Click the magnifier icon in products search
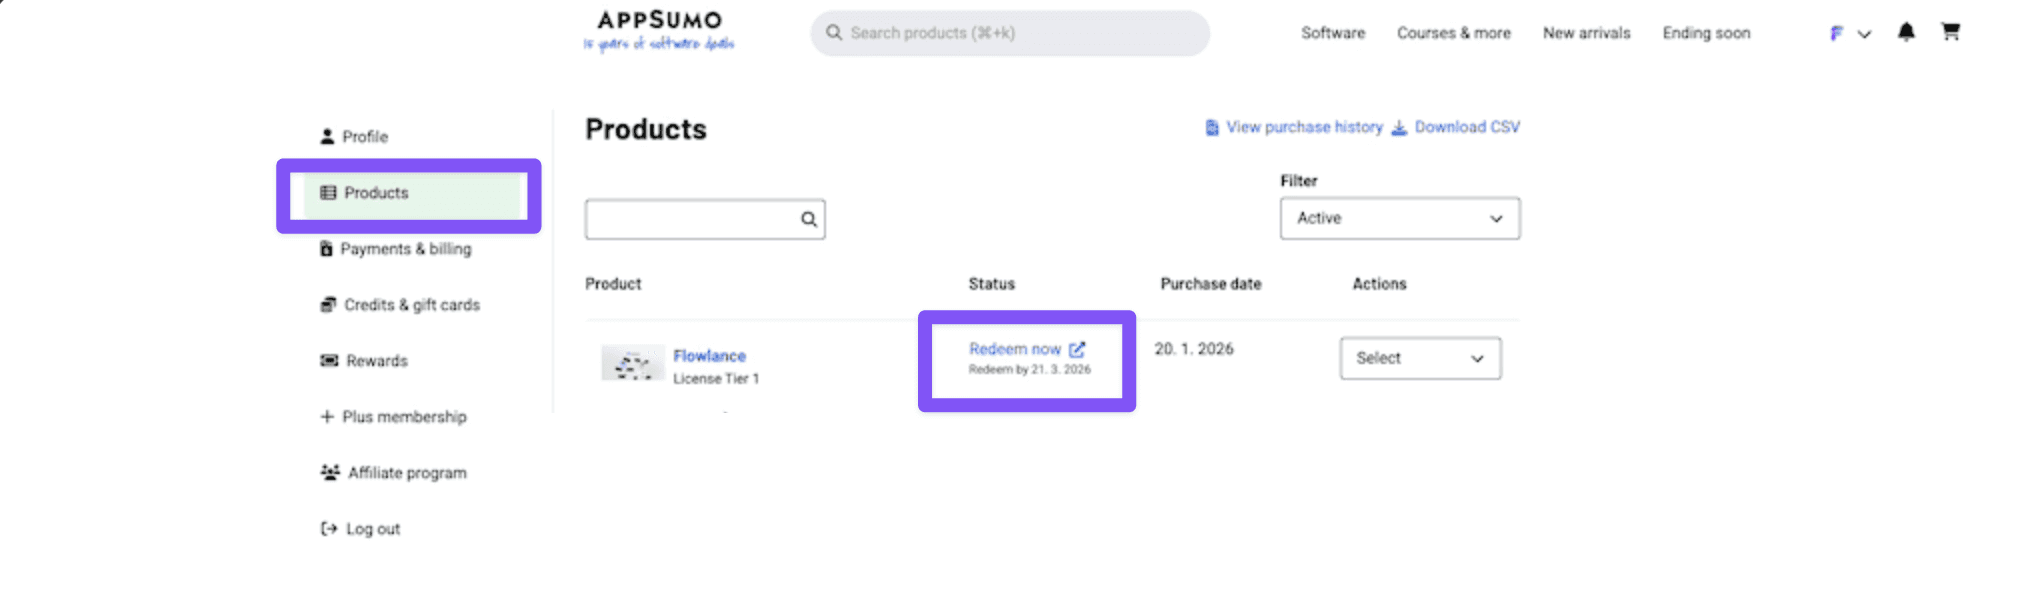 (x=808, y=219)
